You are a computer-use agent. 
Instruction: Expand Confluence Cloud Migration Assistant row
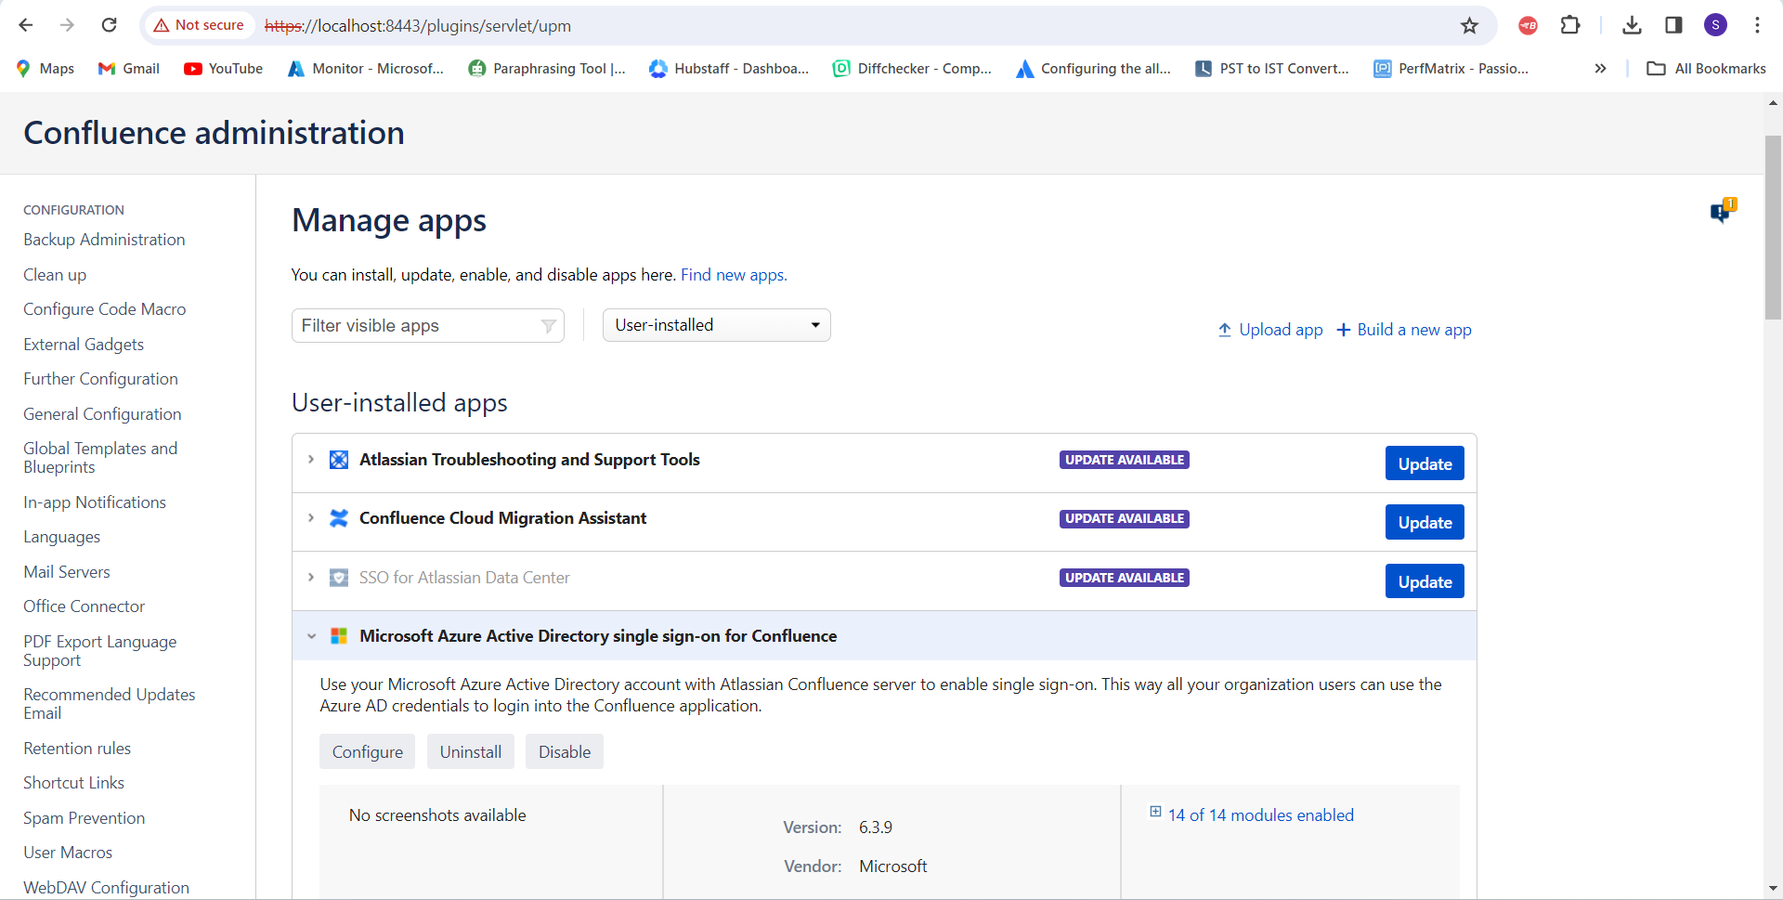(x=311, y=518)
